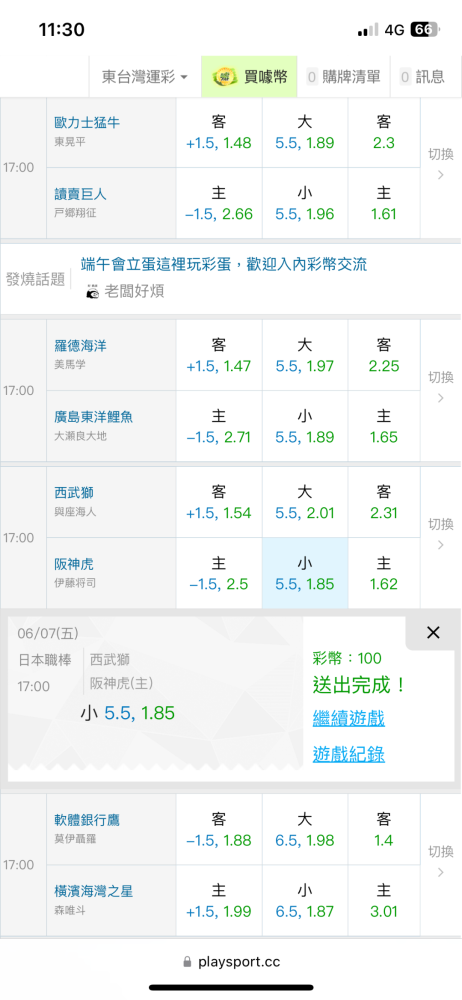Image resolution: width=462 pixels, height=1000 pixels.
Task: Open 遊戲紀錄 link
Action: (348, 755)
